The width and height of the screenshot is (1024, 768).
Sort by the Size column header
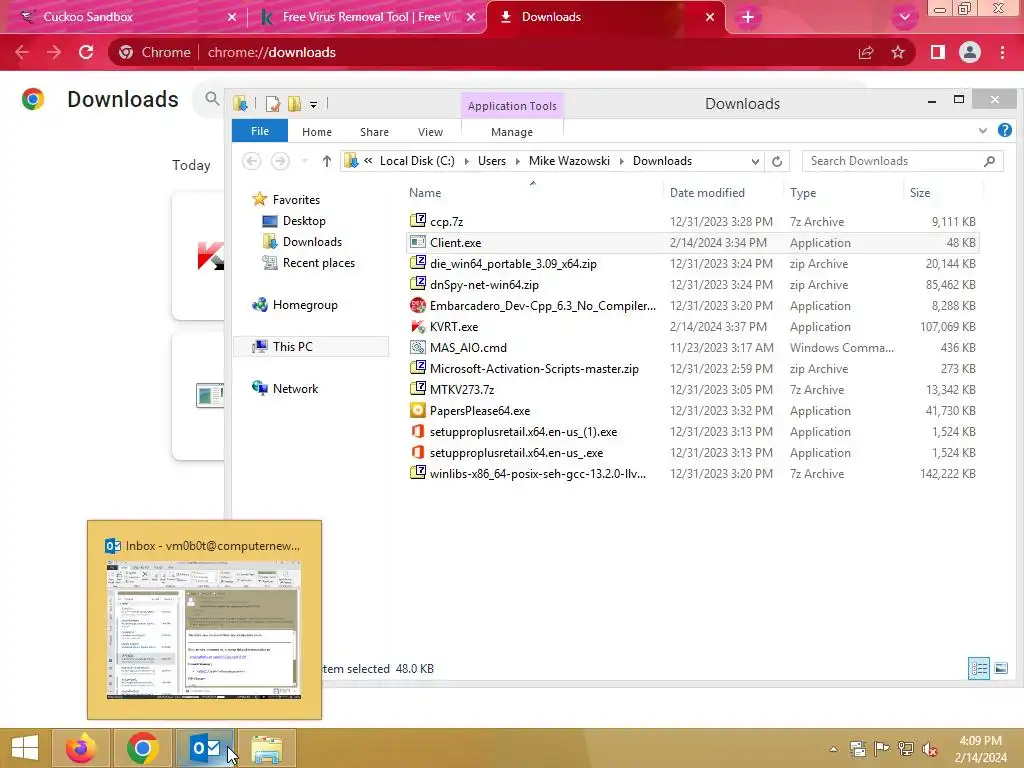pyautogui.click(x=942, y=193)
